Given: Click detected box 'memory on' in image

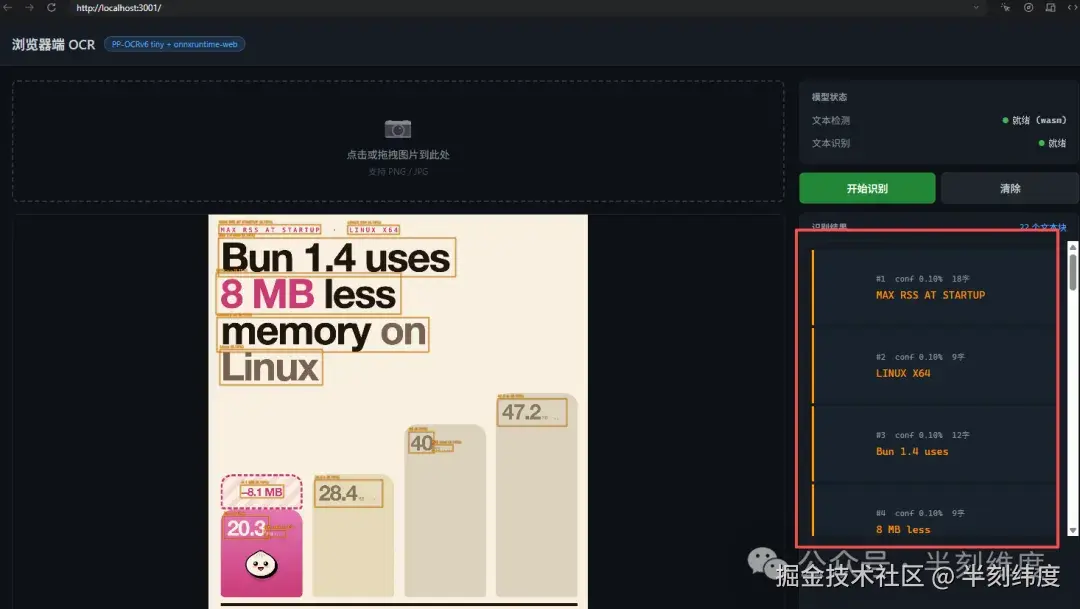Looking at the screenshot, I should pos(324,333).
